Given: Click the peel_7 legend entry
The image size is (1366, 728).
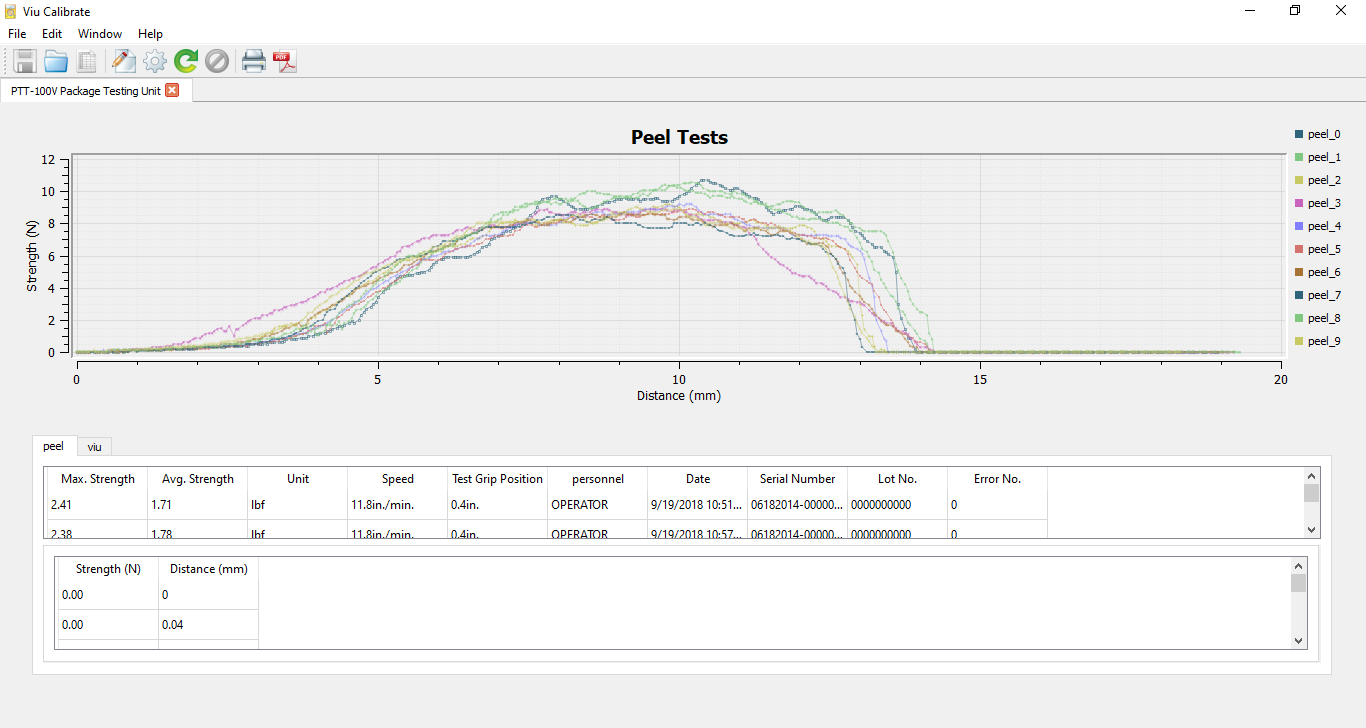Looking at the screenshot, I should pyautogui.click(x=1323, y=295).
